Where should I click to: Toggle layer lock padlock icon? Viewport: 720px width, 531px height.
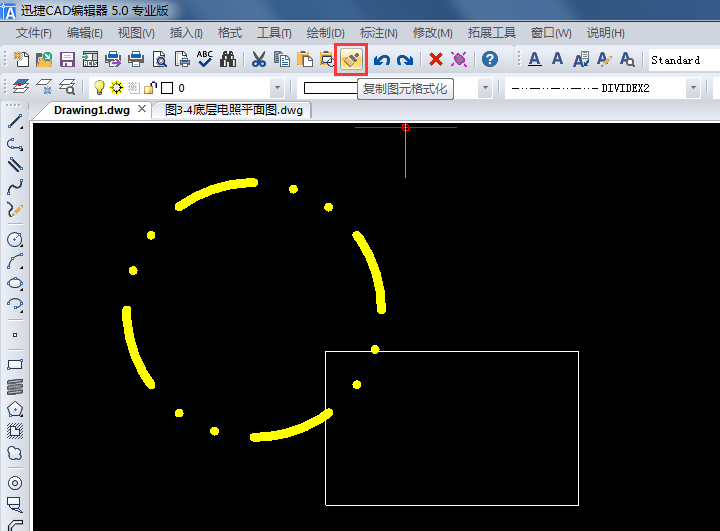point(151,87)
